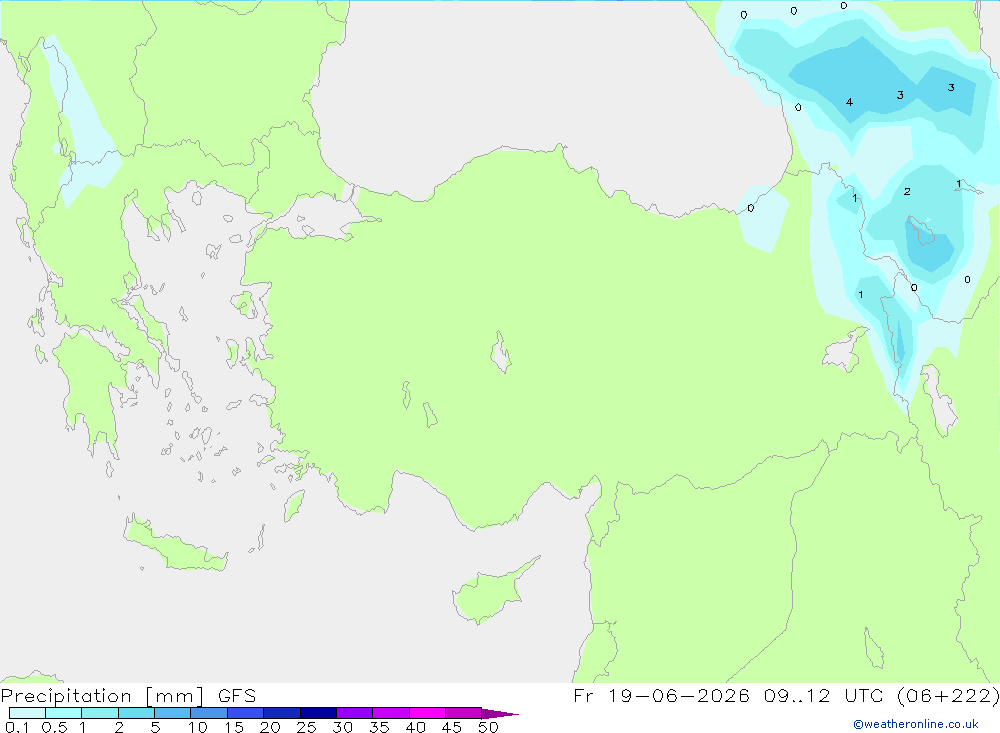1000x733 pixels.
Task: Pick the 15–20 mm legend color swatch
Action: 246,713
